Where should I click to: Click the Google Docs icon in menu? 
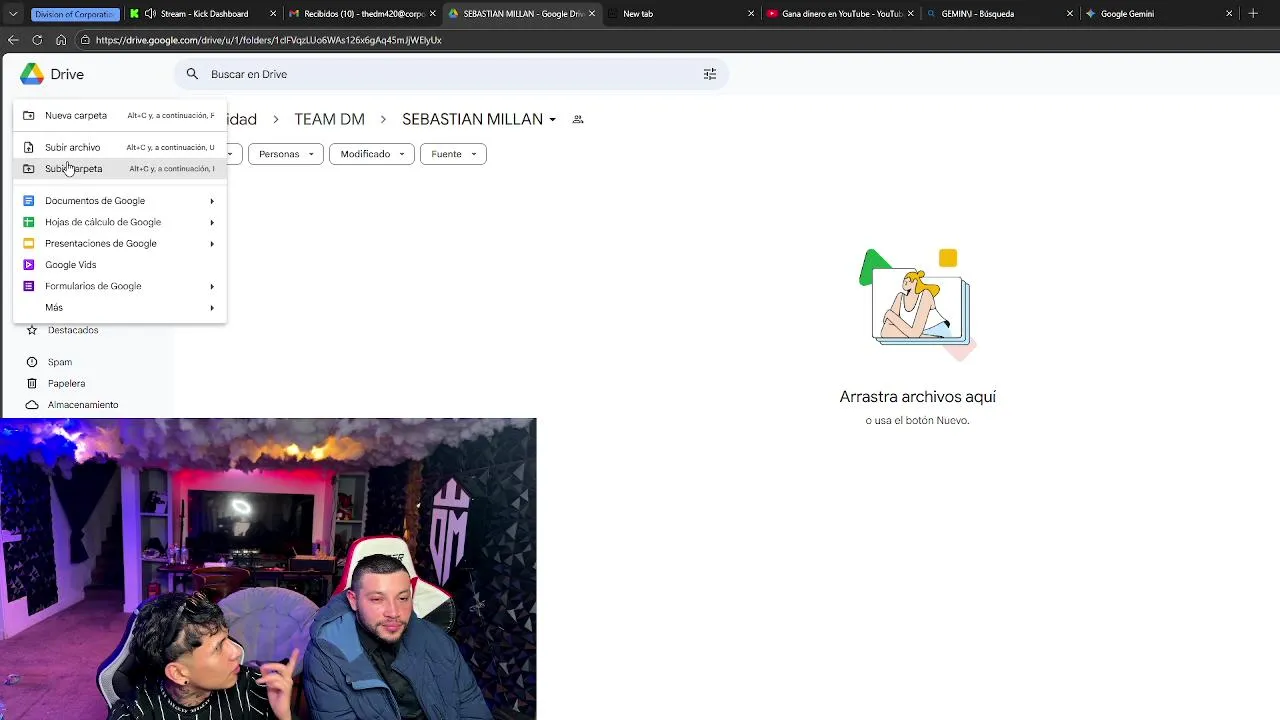[29, 201]
